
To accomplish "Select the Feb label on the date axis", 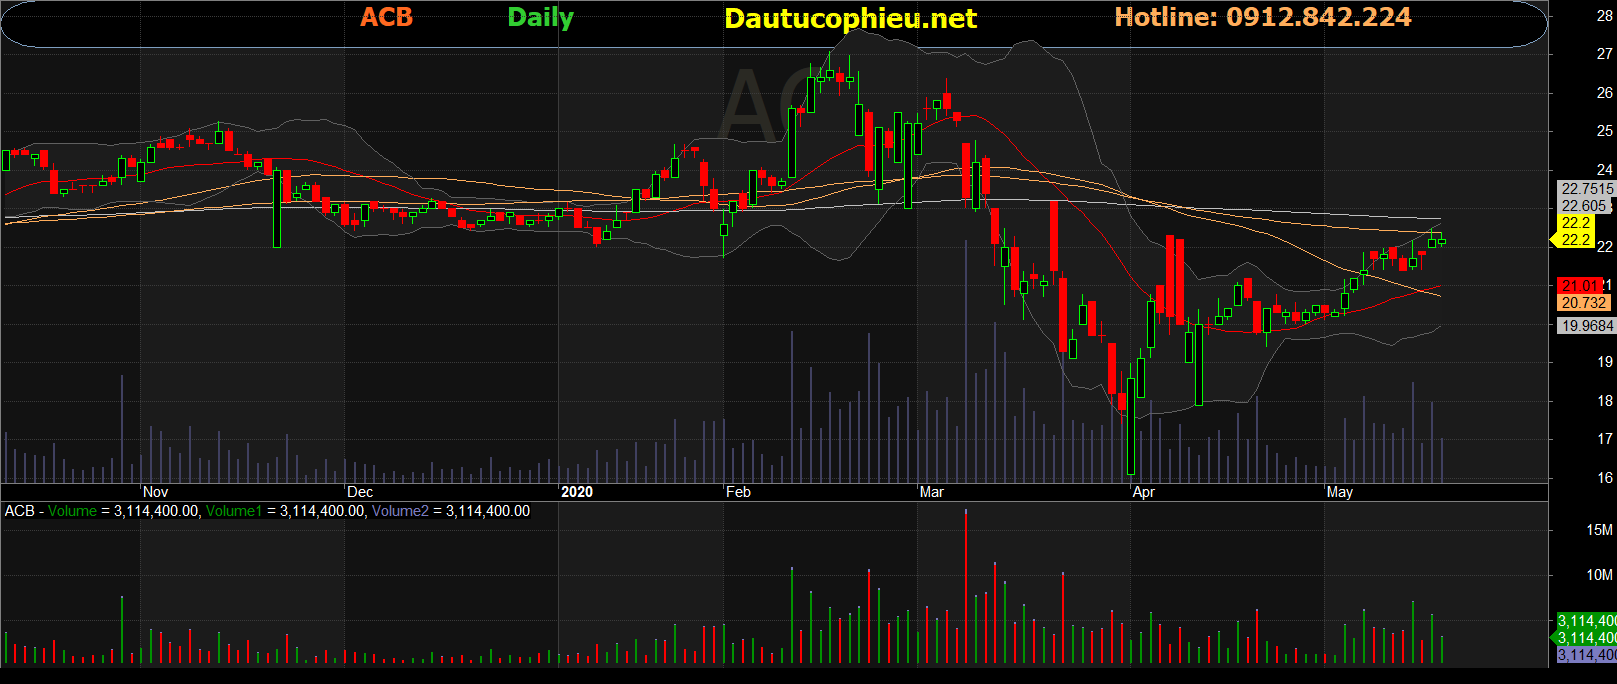I will click(738, 492).
